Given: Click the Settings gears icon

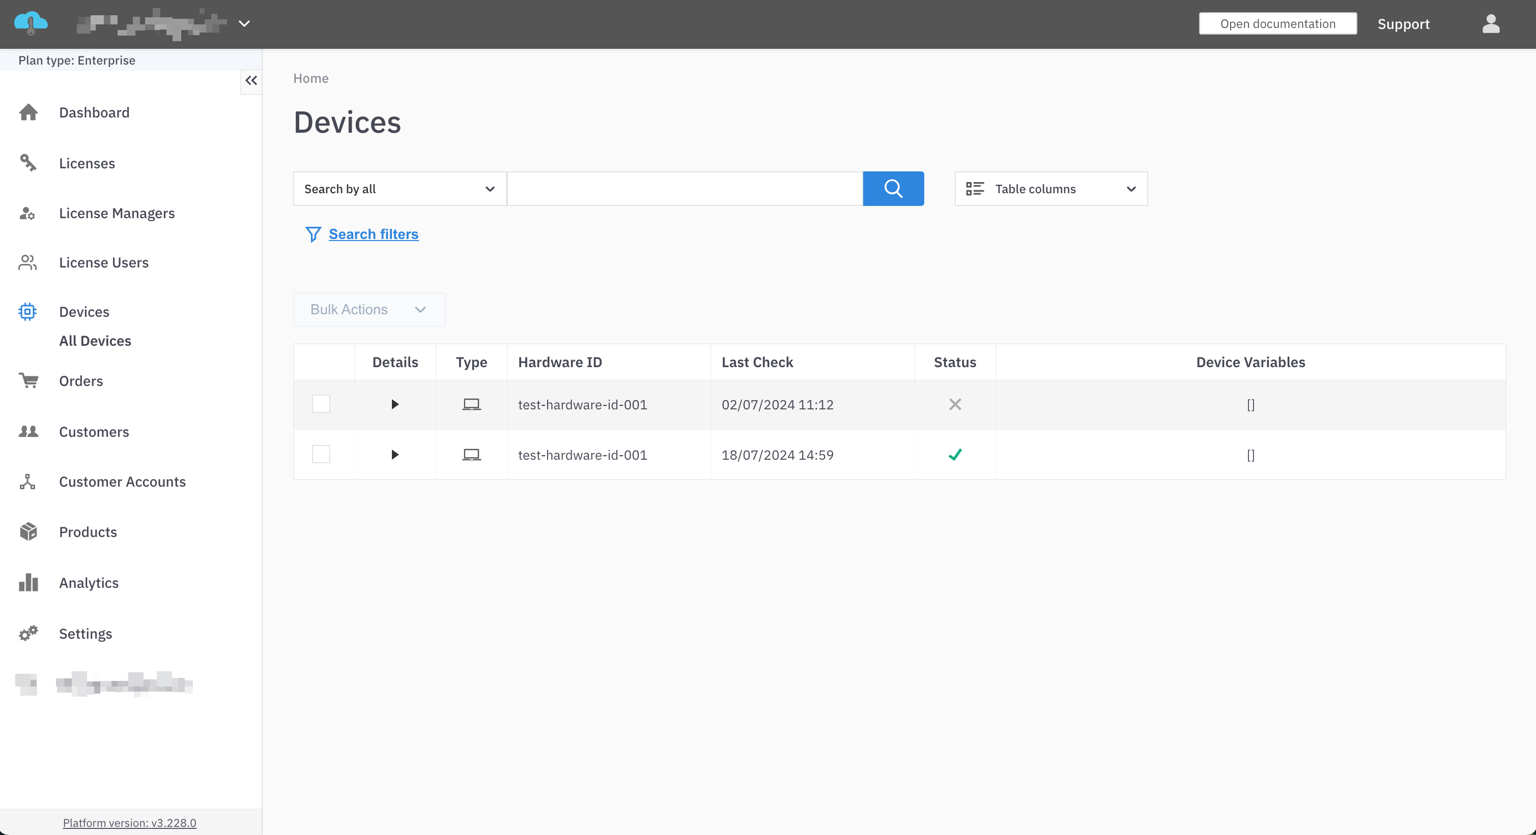Looking at the screenshot, I should pyautogui.click(x=28, y=634).
